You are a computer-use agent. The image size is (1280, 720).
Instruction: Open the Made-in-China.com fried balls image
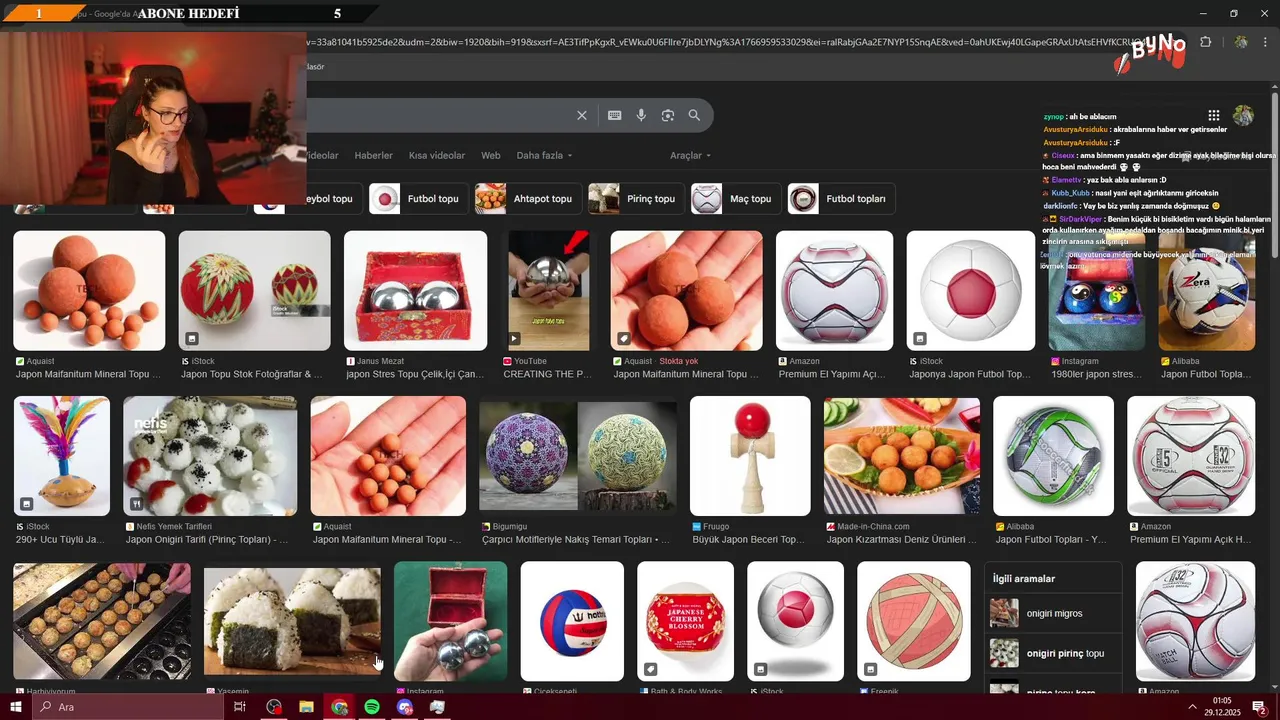(x=902, y=456)
